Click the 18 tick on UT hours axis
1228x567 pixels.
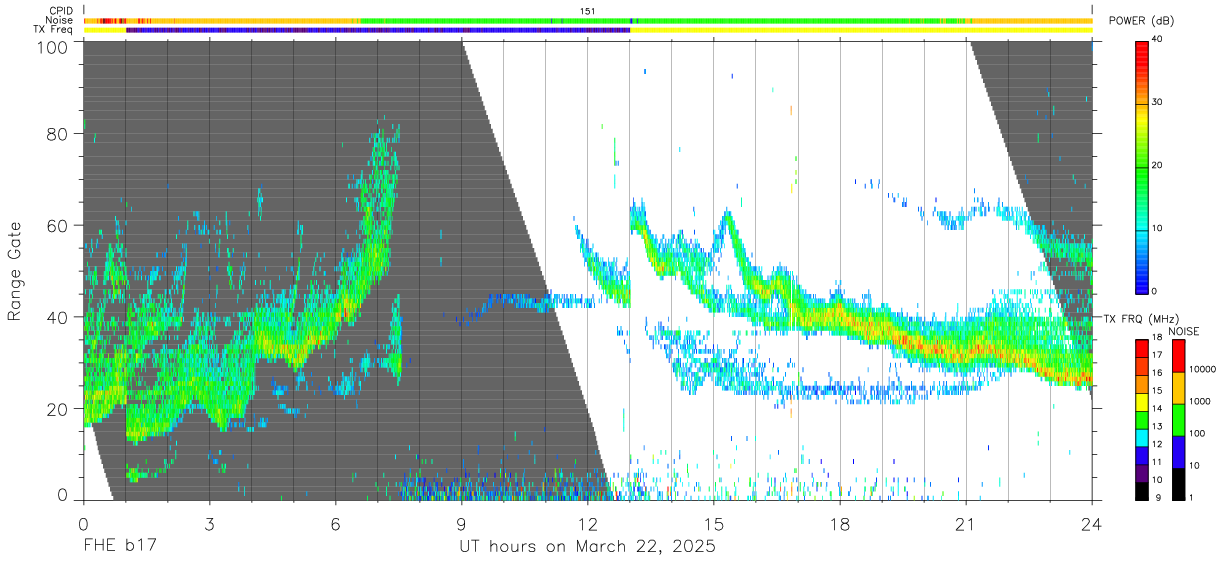pos(840,523)
